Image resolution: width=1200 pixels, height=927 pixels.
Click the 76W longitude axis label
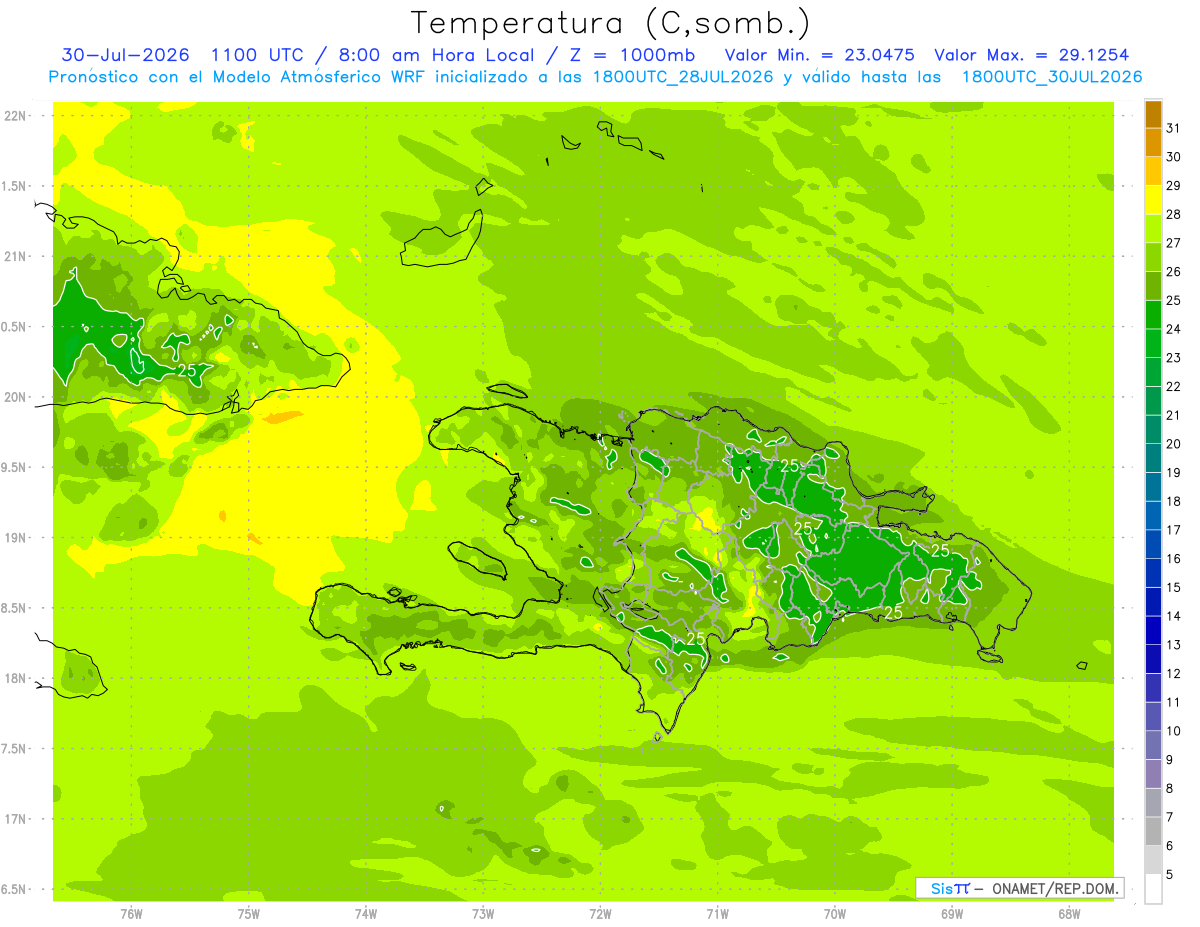click(x=131, y=914)
